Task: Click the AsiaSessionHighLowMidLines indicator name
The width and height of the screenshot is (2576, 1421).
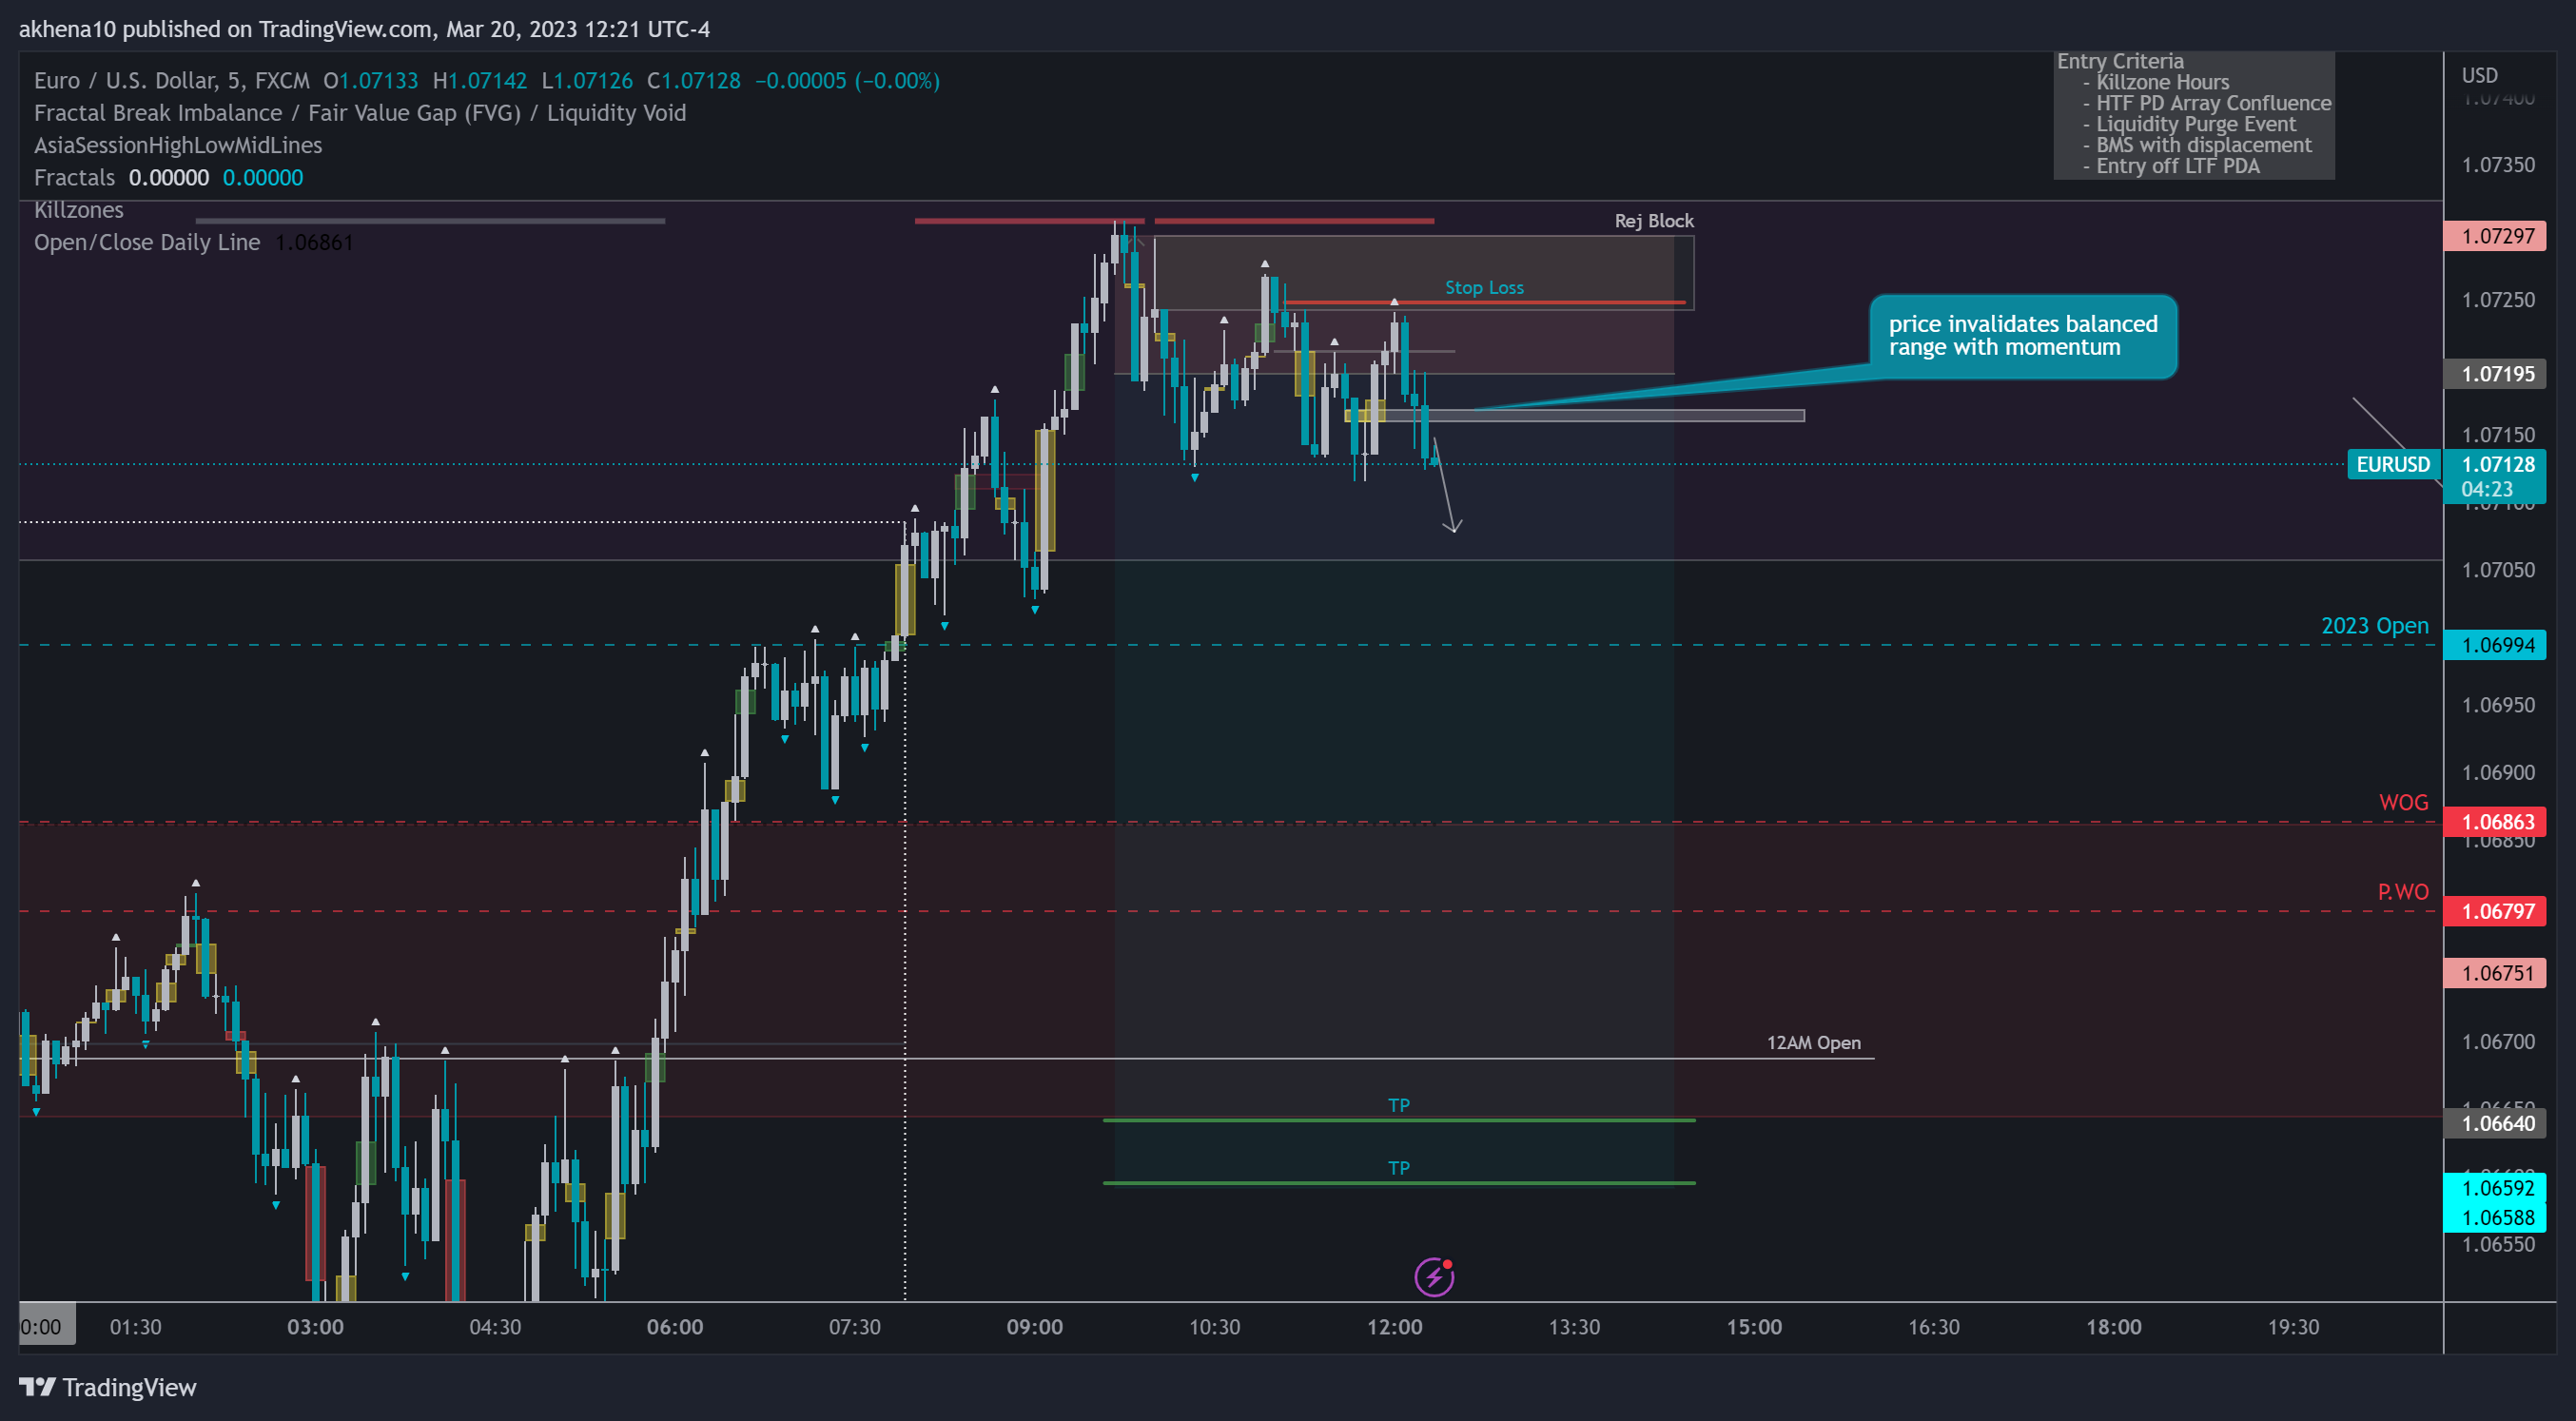Action: click(178, 146)
